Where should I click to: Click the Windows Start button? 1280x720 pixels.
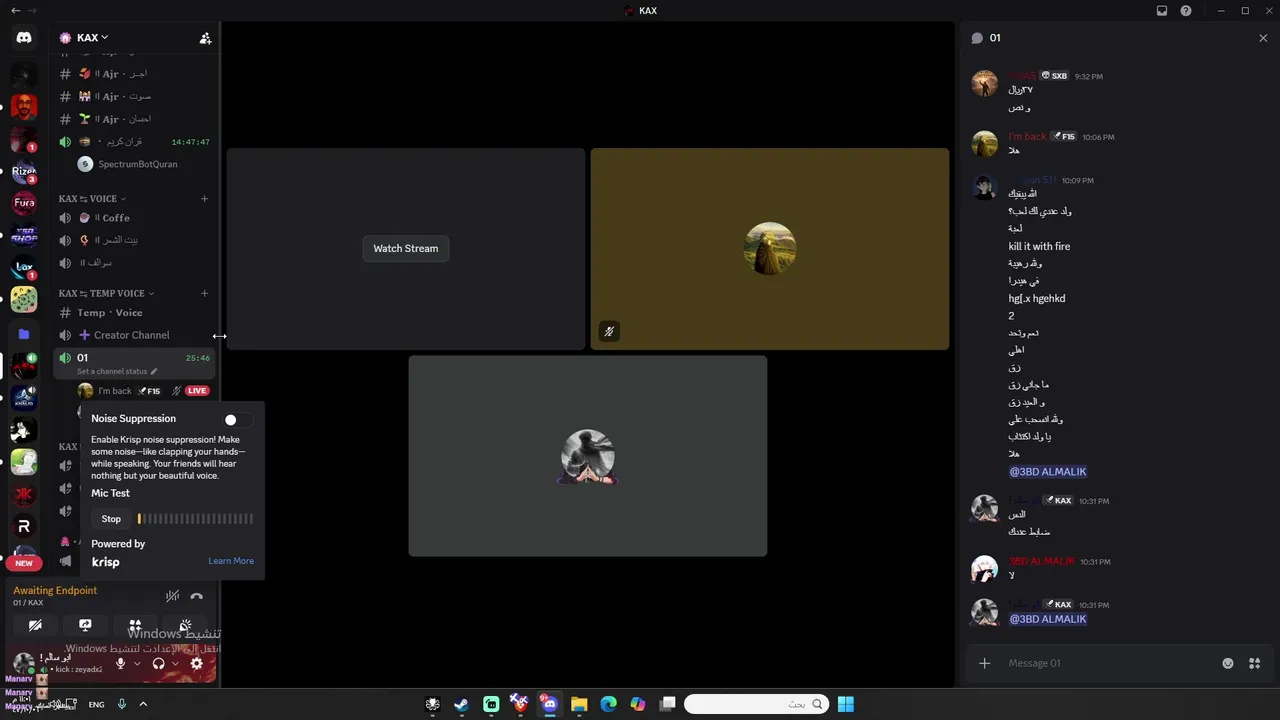(x=845, y=704)
